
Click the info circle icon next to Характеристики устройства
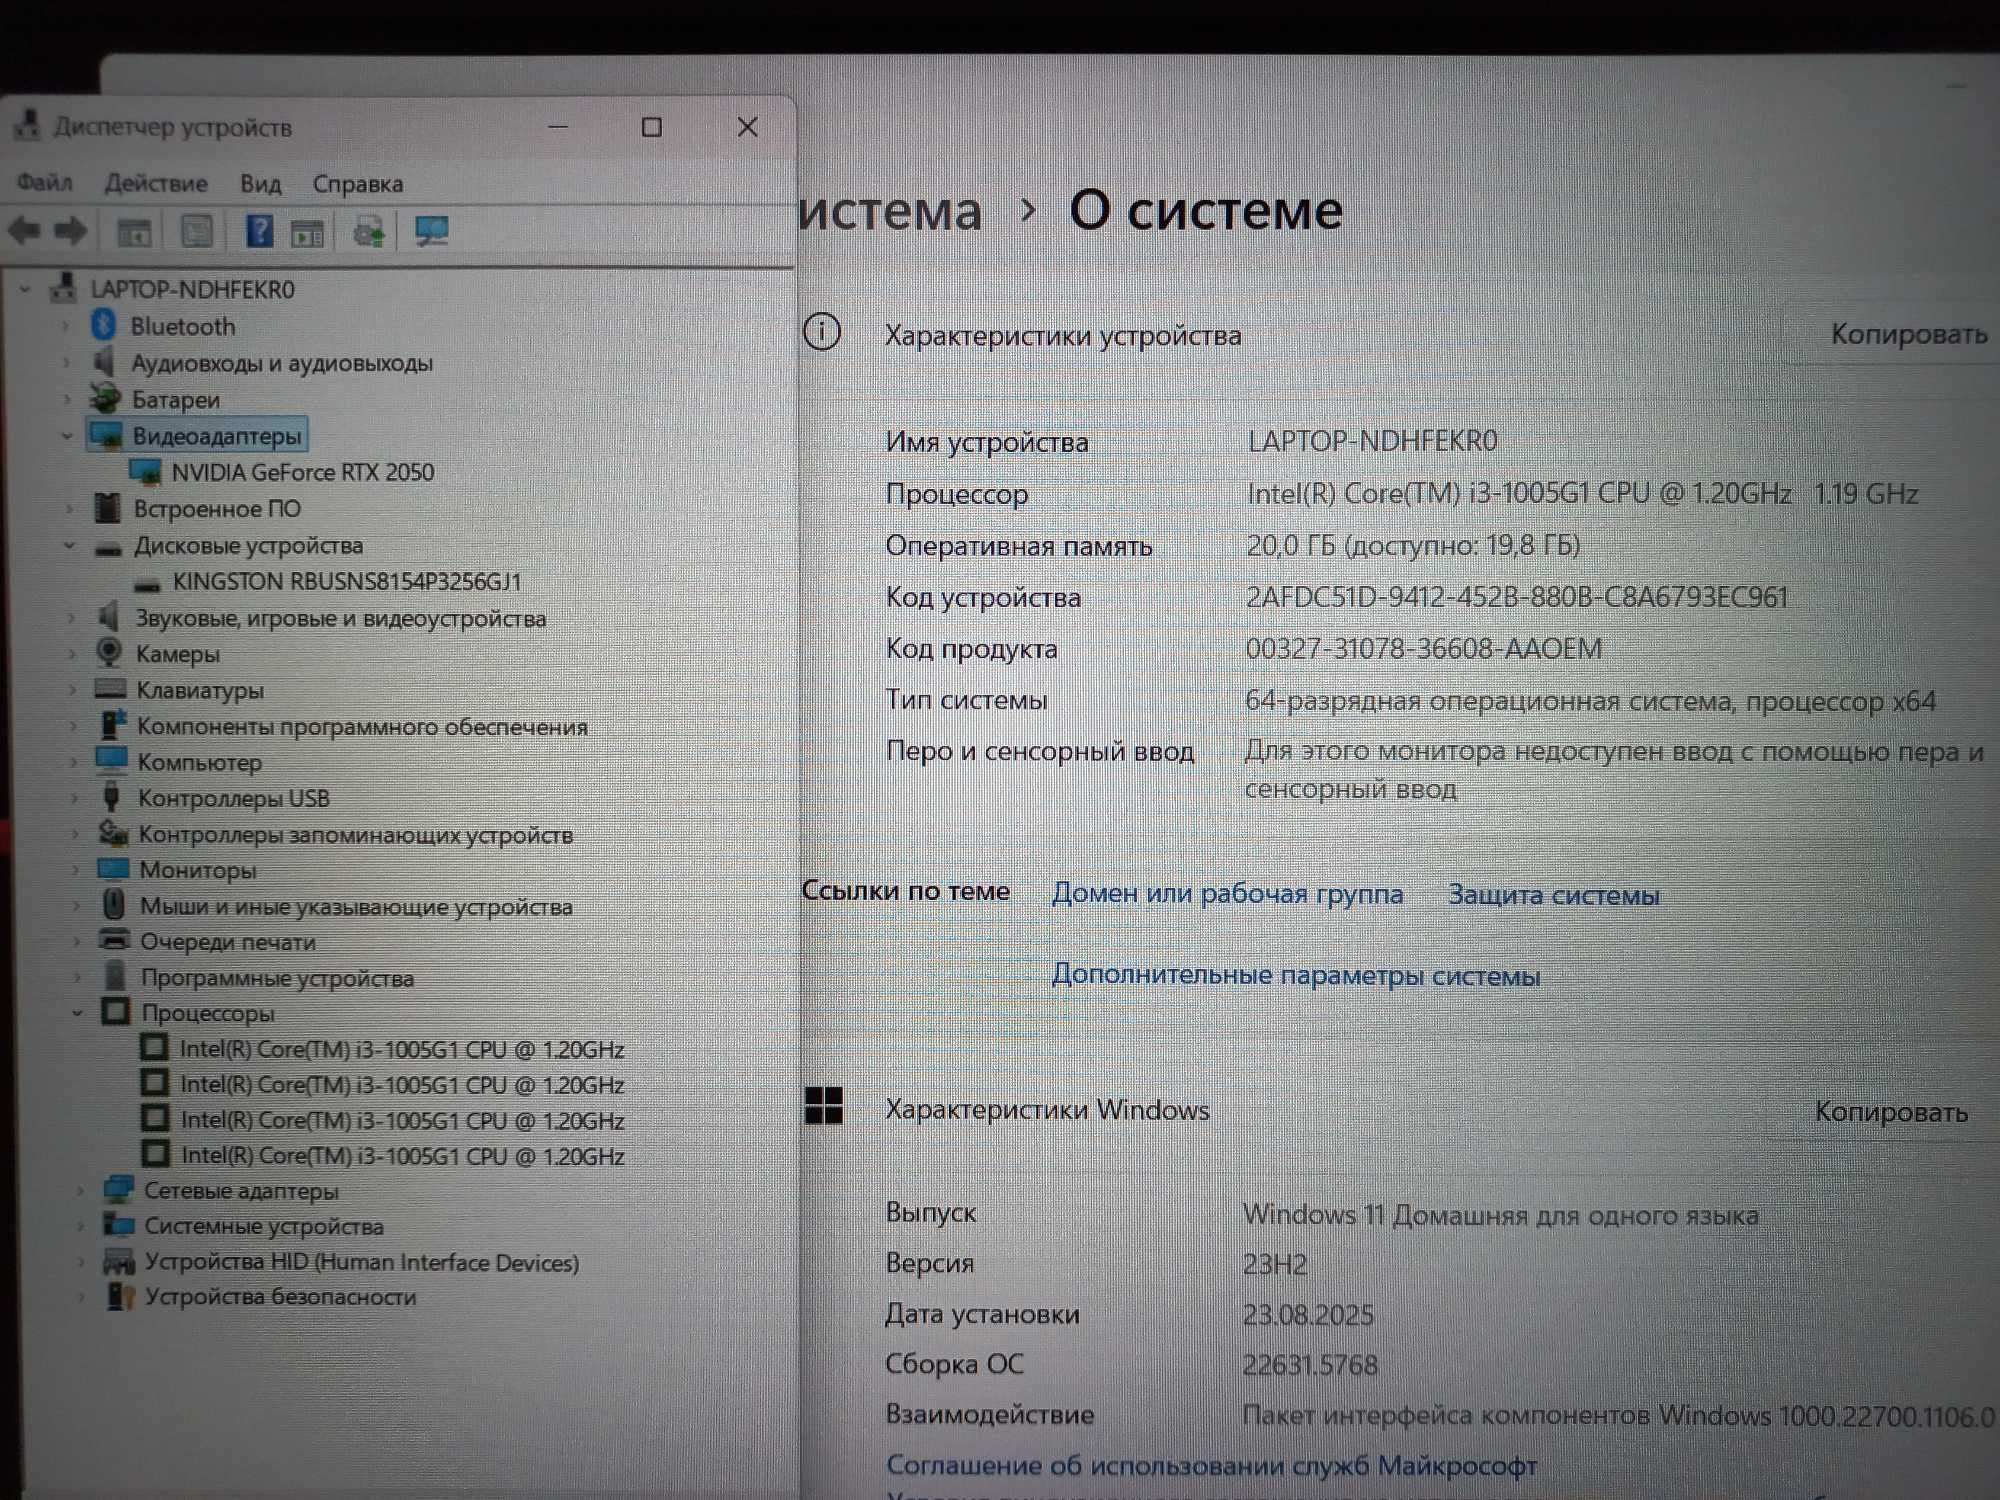[822, 332]
